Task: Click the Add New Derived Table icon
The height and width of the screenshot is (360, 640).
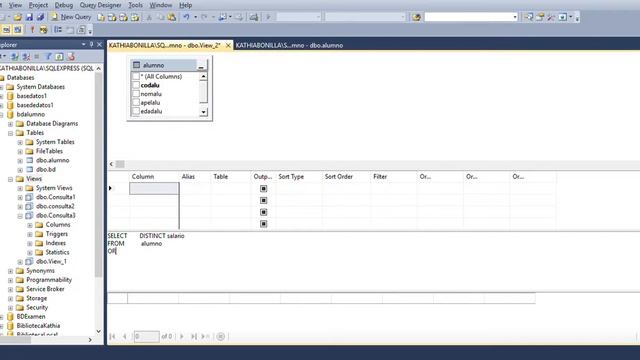Action: 81,30
